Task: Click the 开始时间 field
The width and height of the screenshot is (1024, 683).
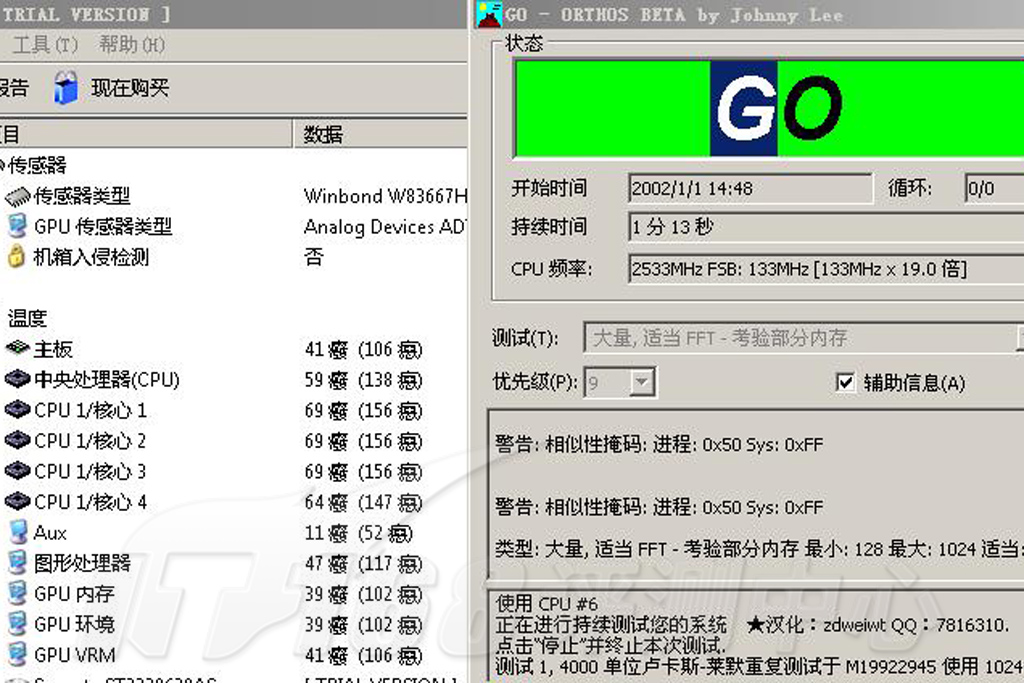Action: click(x=749, y=188)
